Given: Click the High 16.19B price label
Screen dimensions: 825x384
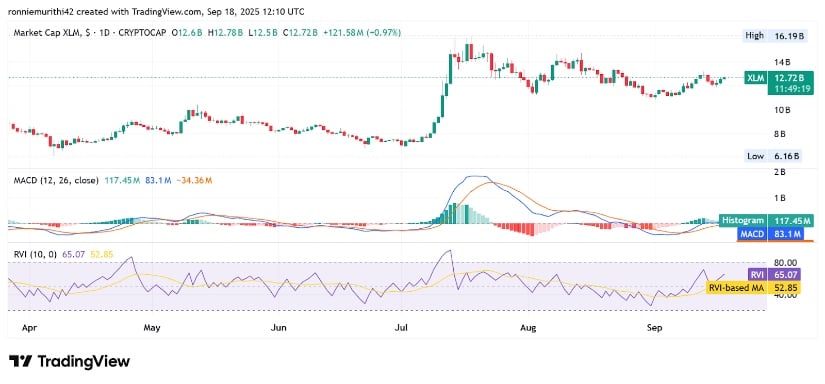Looking at the screenshot, I should click(774, 36).
